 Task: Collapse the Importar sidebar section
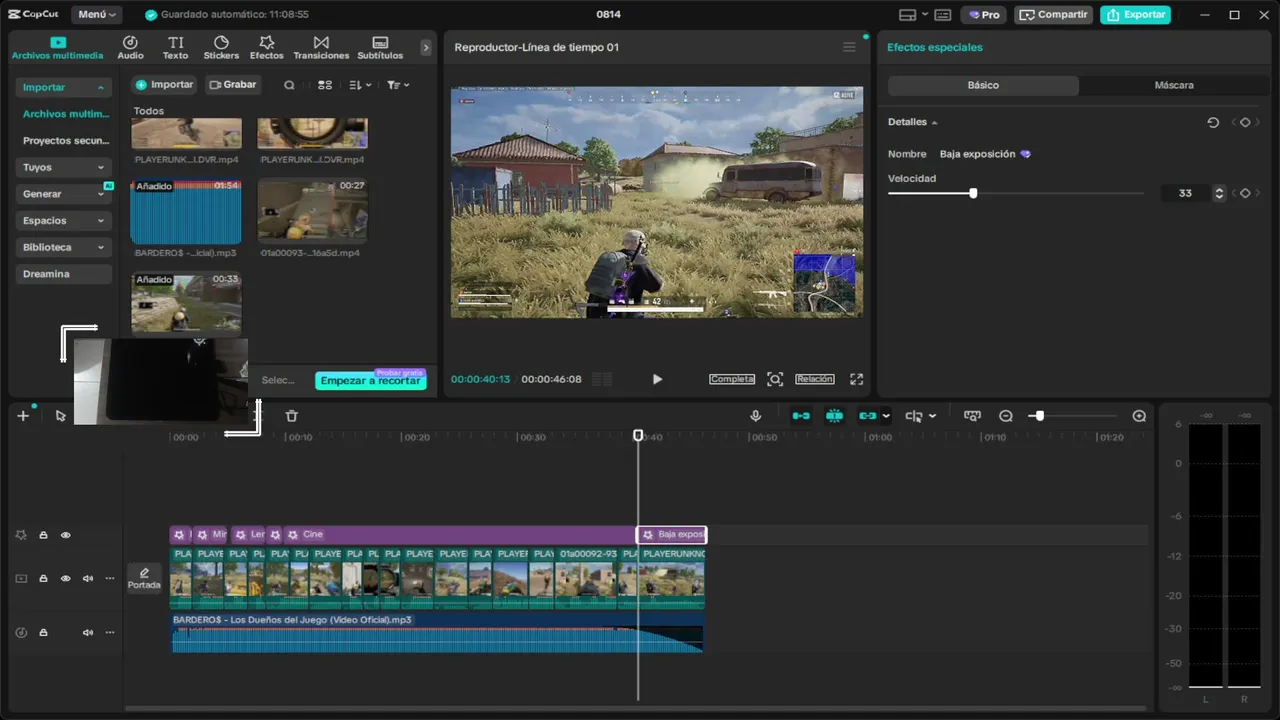pos(101,88)
